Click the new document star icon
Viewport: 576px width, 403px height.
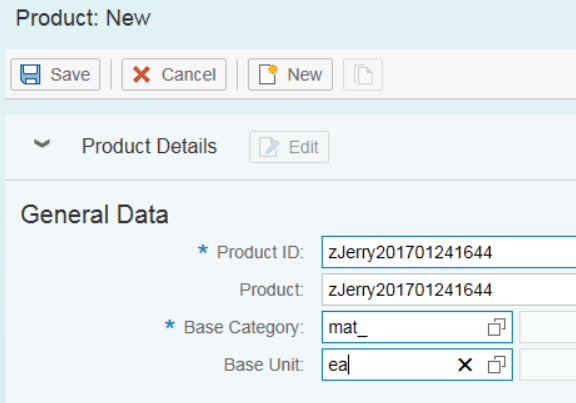point(268,74)
